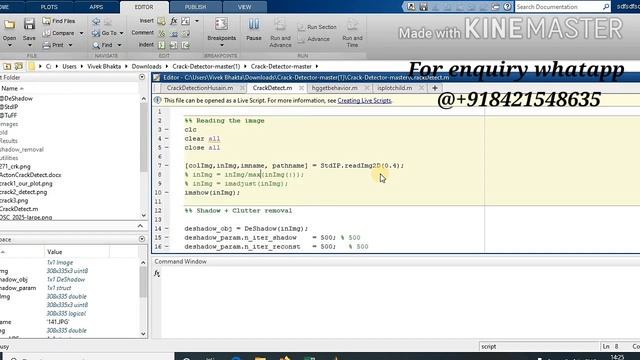Toggle breakpoint dash on line 15
Screen dimensions: 640x360
coord(166,238)
